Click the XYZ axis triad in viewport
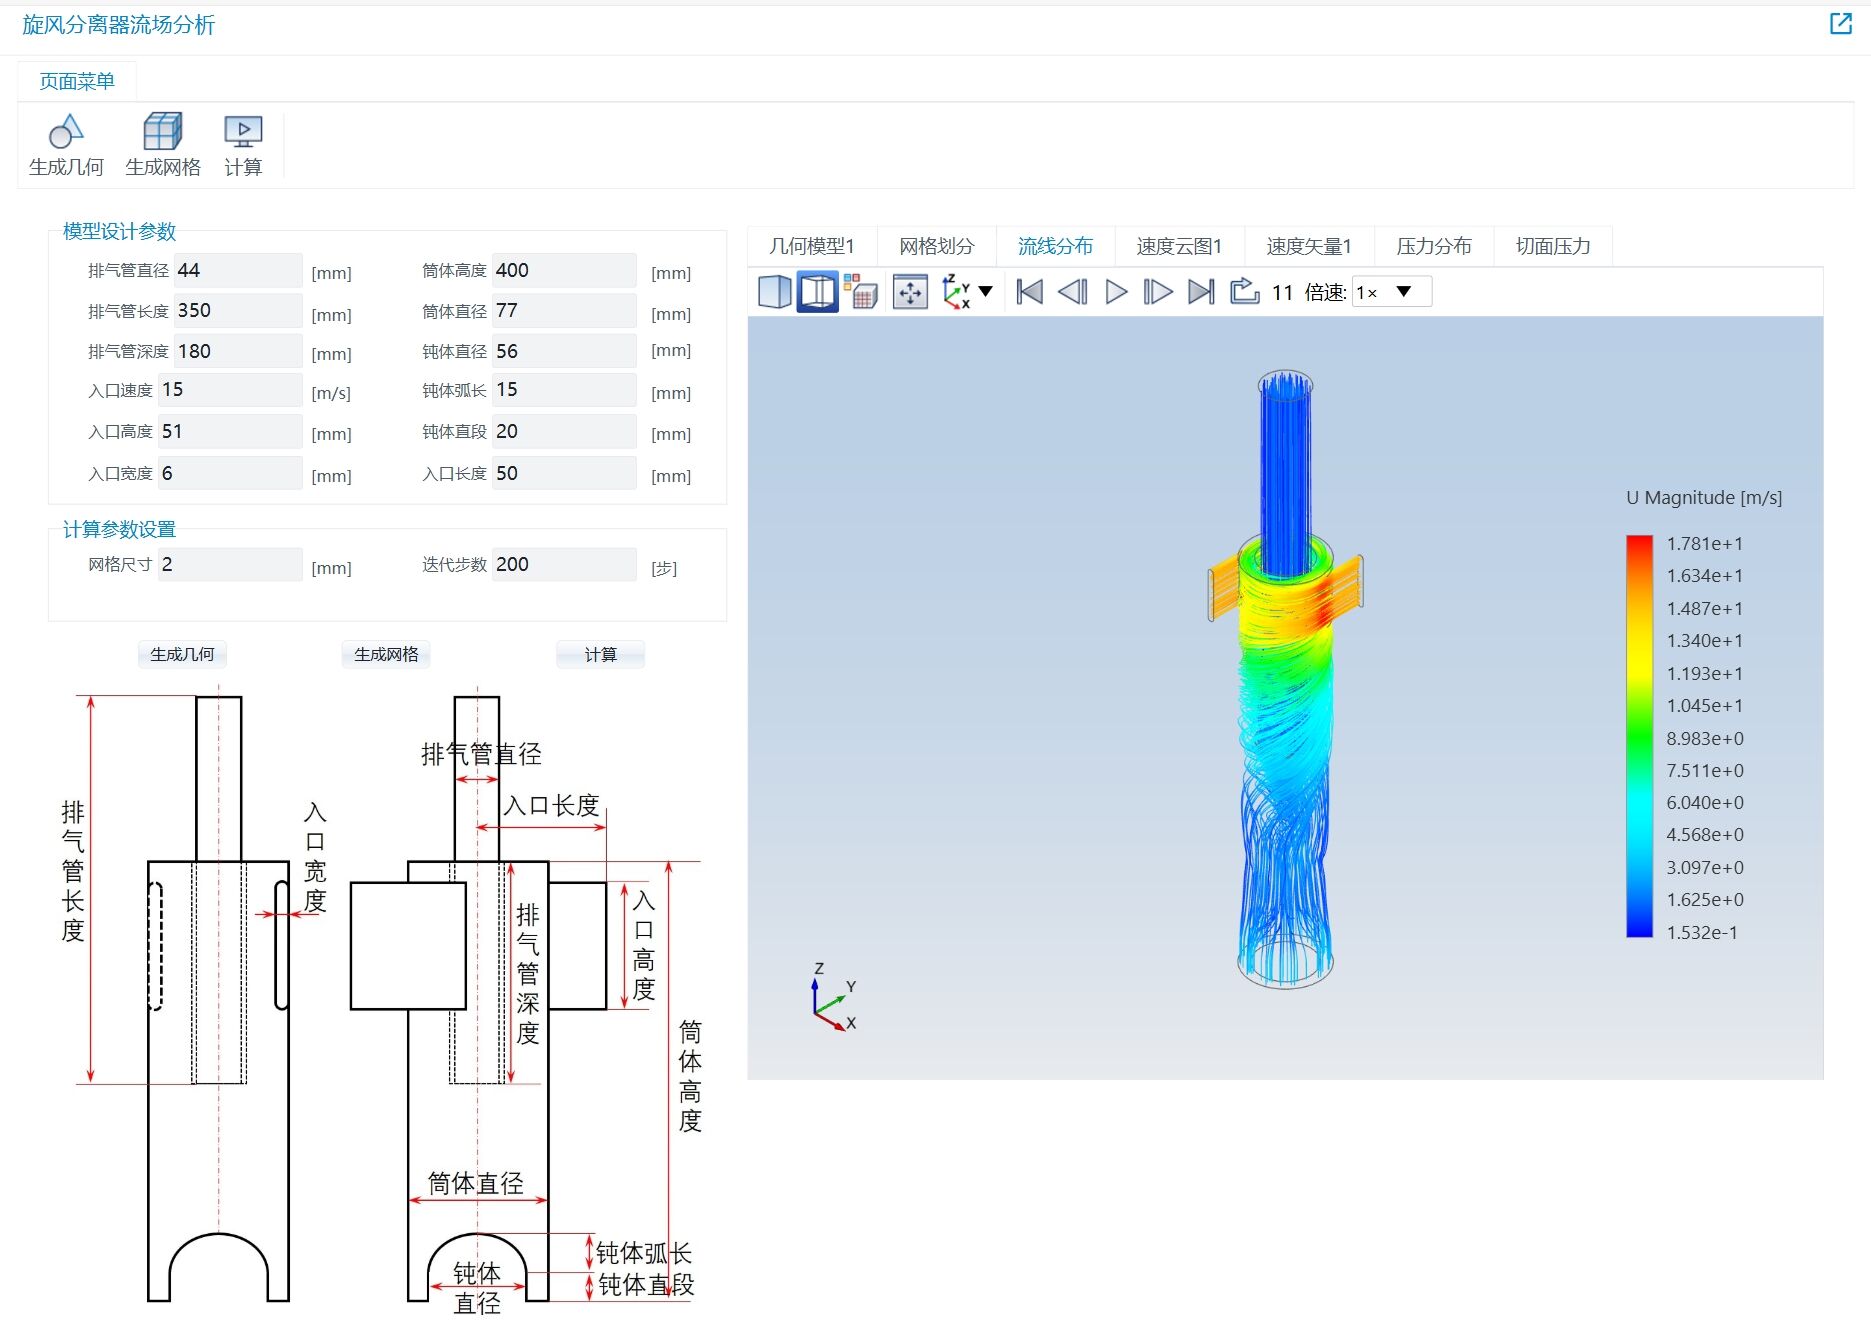The height and width of the screenshot is (1341, 1871). coord(833,997)
